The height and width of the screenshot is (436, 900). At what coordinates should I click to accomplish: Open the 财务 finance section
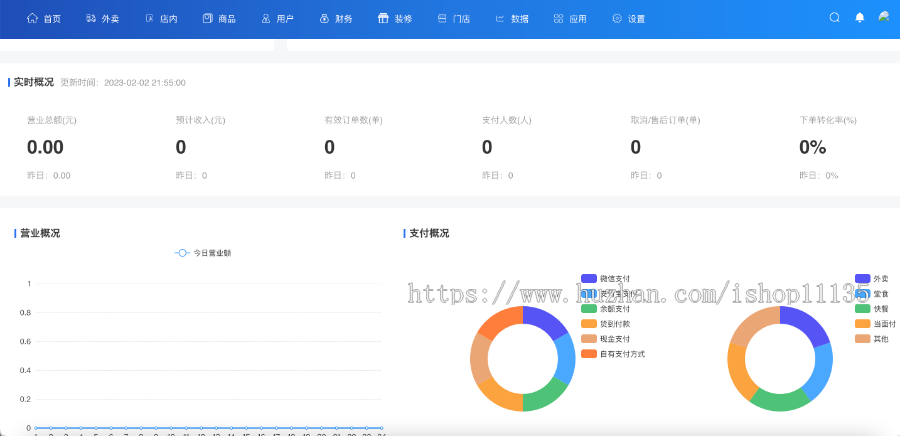click(335, 18)
